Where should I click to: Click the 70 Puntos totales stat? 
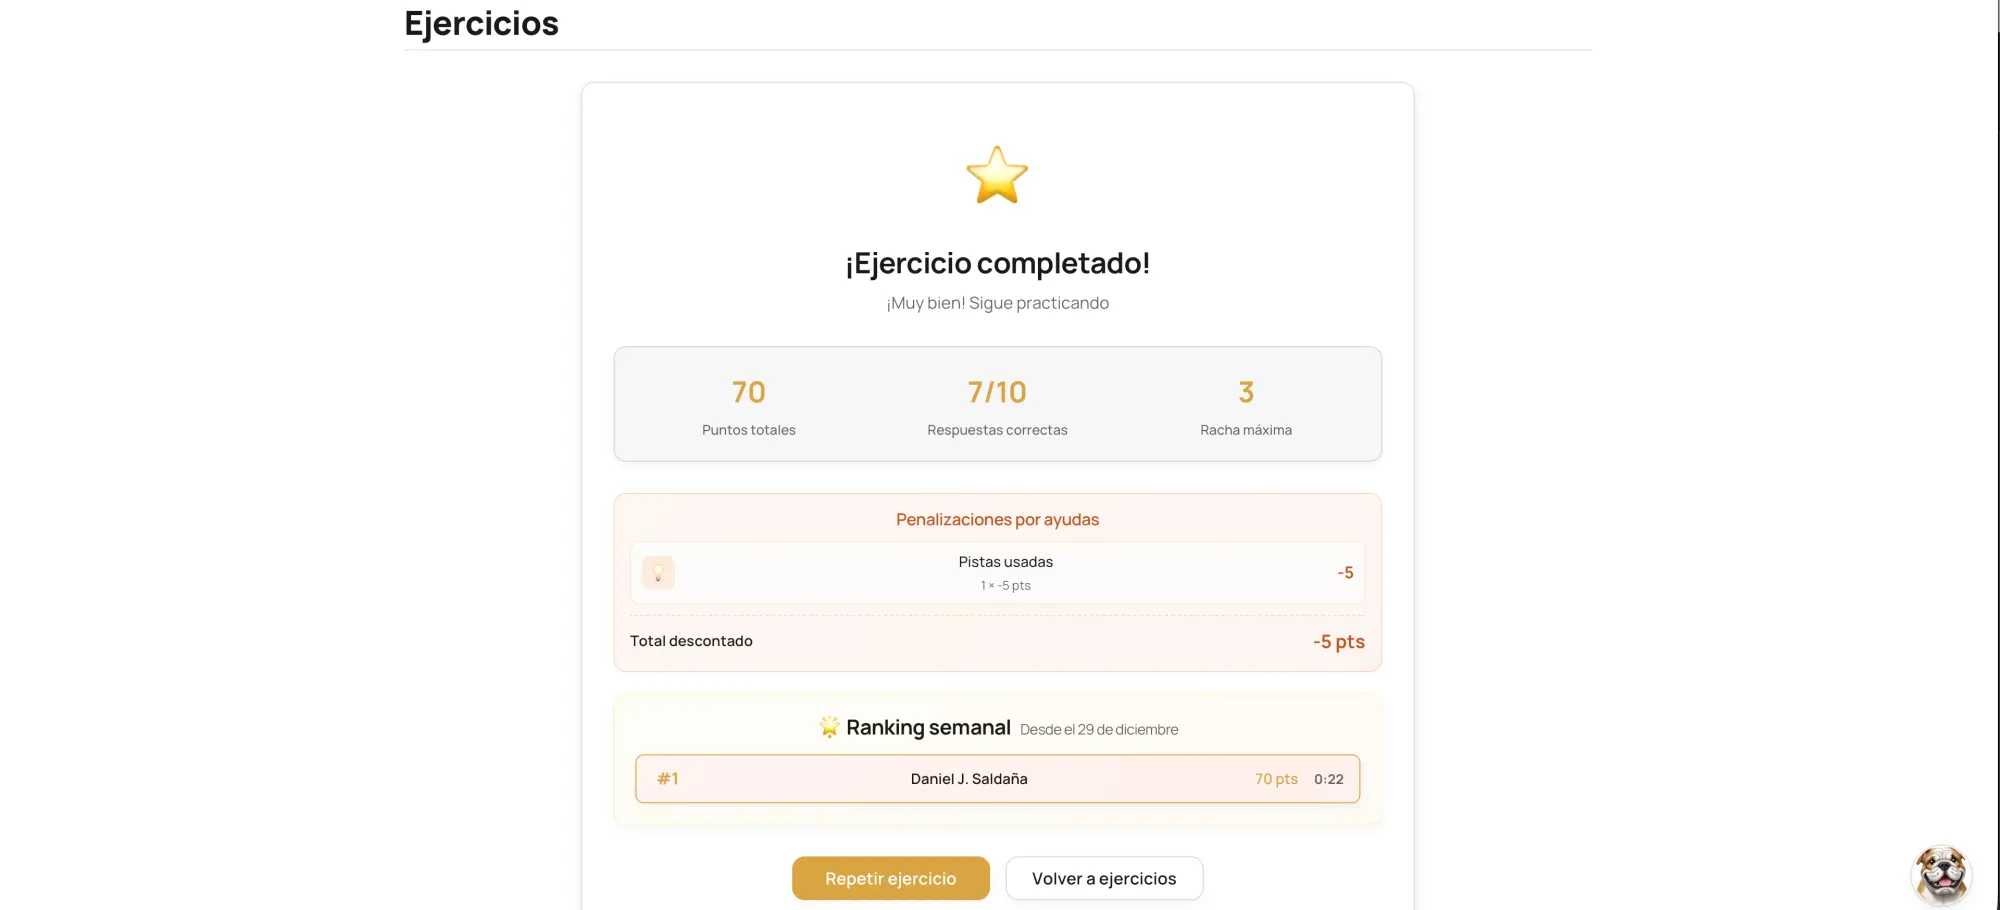pyautogui.click(x=748, y=393)
